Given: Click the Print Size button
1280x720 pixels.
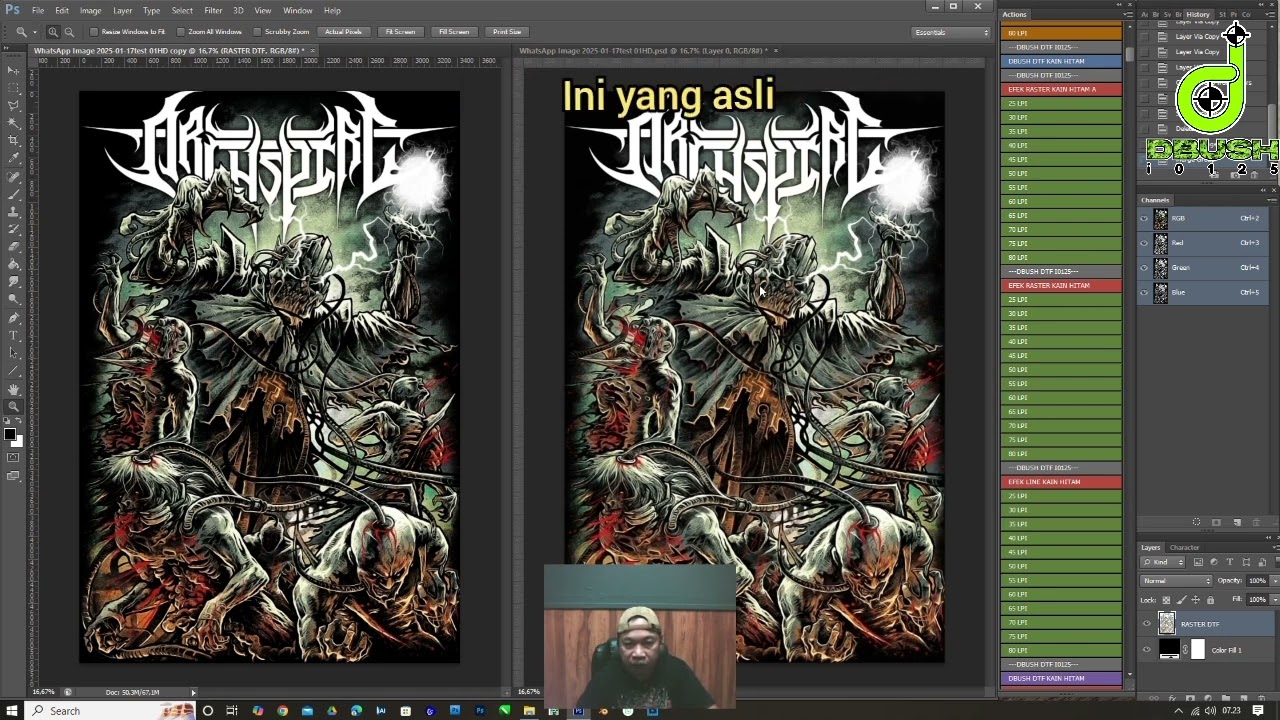Looking at the screenshot, I should click(x=507, y=32).
